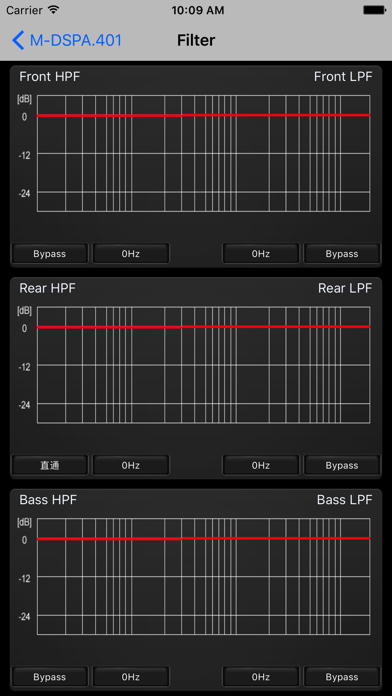Image resolution: width=392 pixels, height=696 pixels.
Task: Tap the Wi-Fi status icon
Action: (x=54, y=10)
